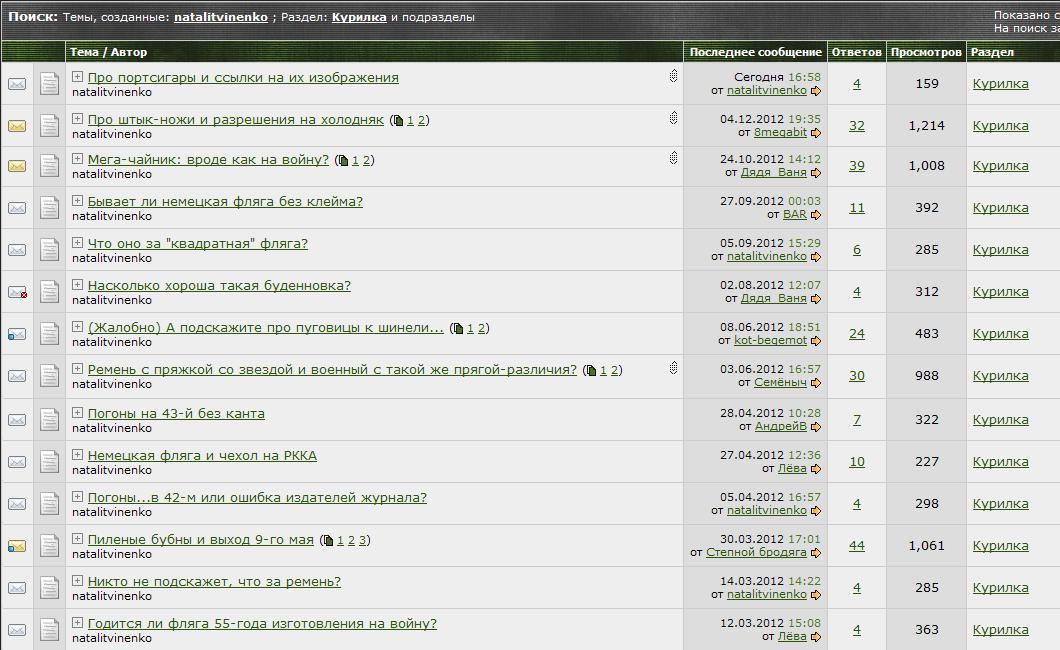Expand preview of 'Ремень с пряжкой' thread
Screen dimensions: 1060x650
[77, 369]
